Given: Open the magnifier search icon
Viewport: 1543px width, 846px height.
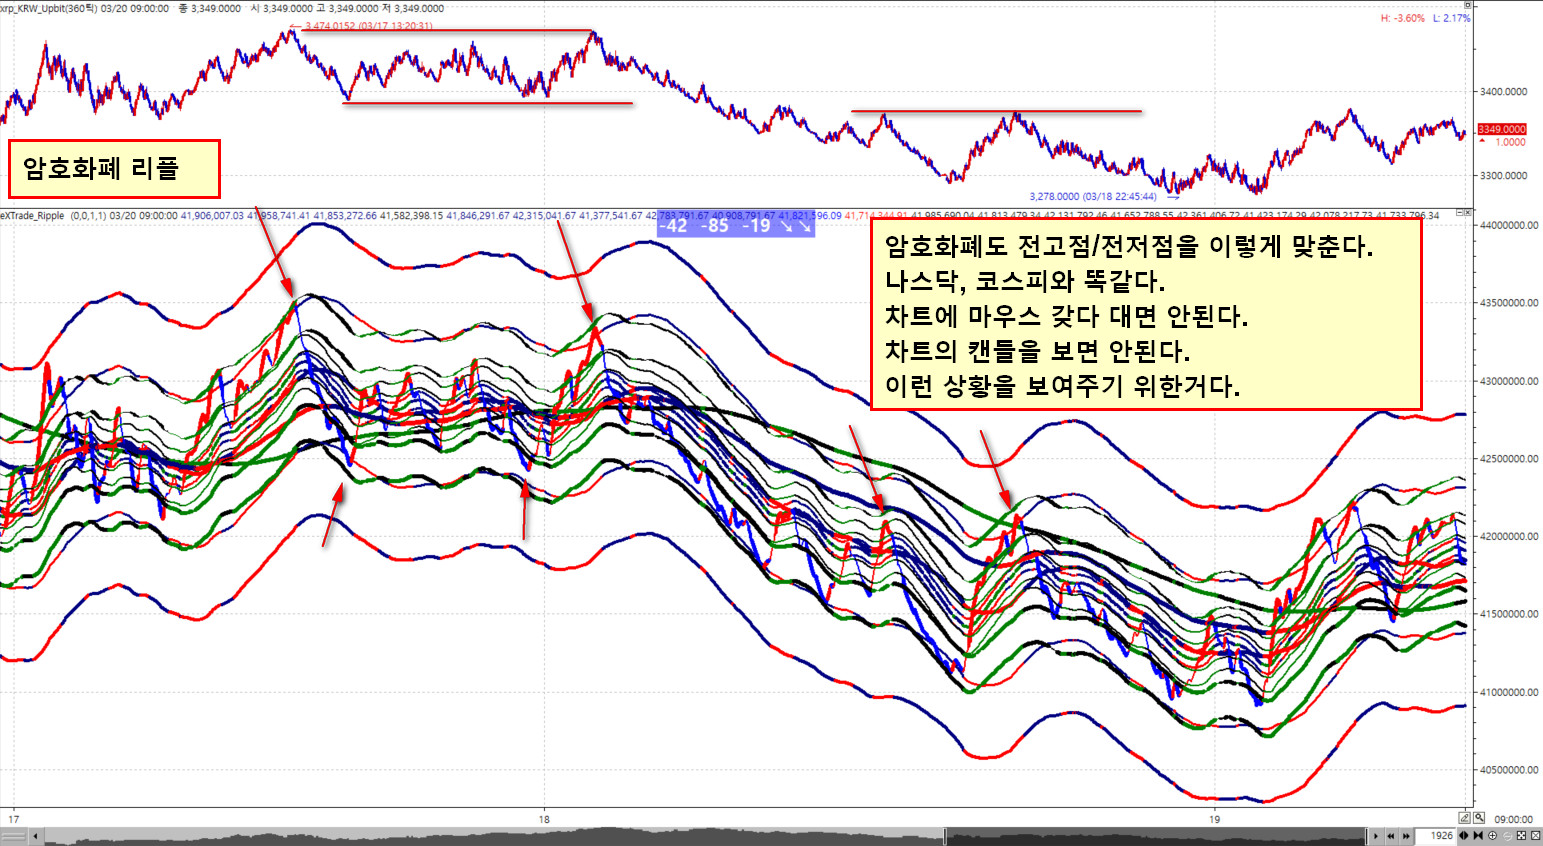Looking at the screenshot, I should coord(1479,818).
